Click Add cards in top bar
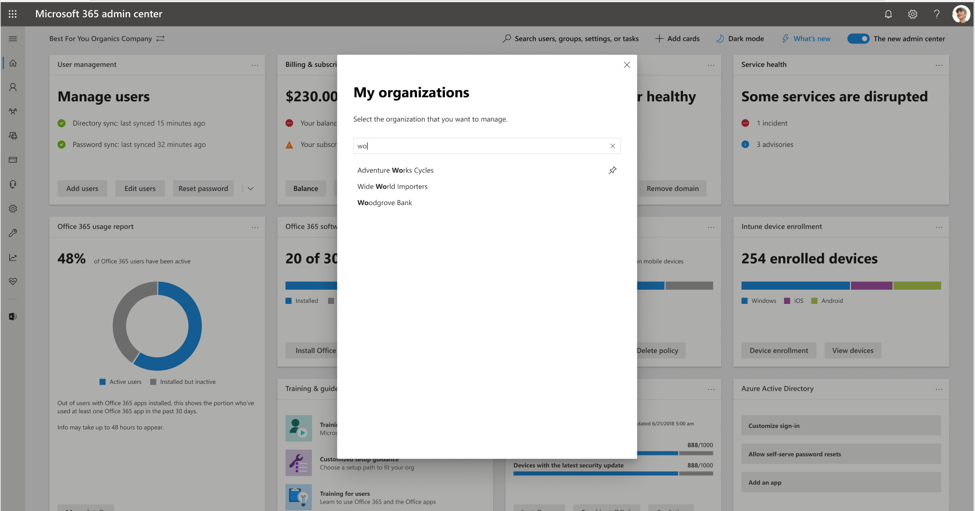The width and height of the screenshot is (975, 511). (677, 39)
